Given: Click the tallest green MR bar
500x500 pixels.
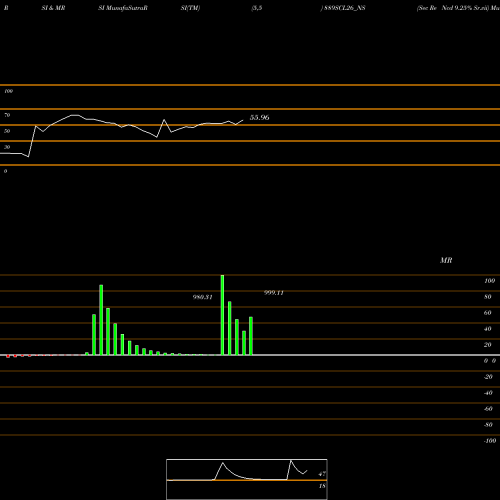Looking at the screenshot, I should coord(222,315).
